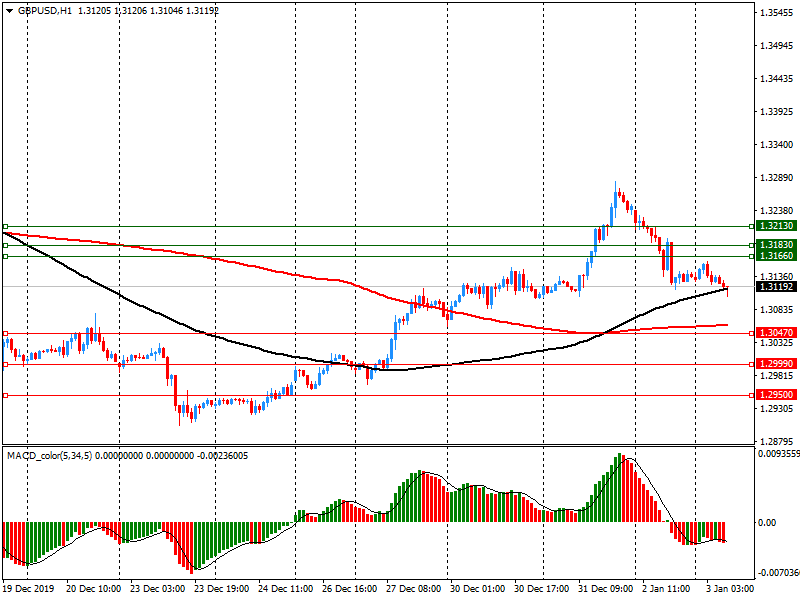Screen dimensions: 800x600
Task: Select the right handle of the 1.32130 line
Action: pyautogui.click(x=751, y=226)
